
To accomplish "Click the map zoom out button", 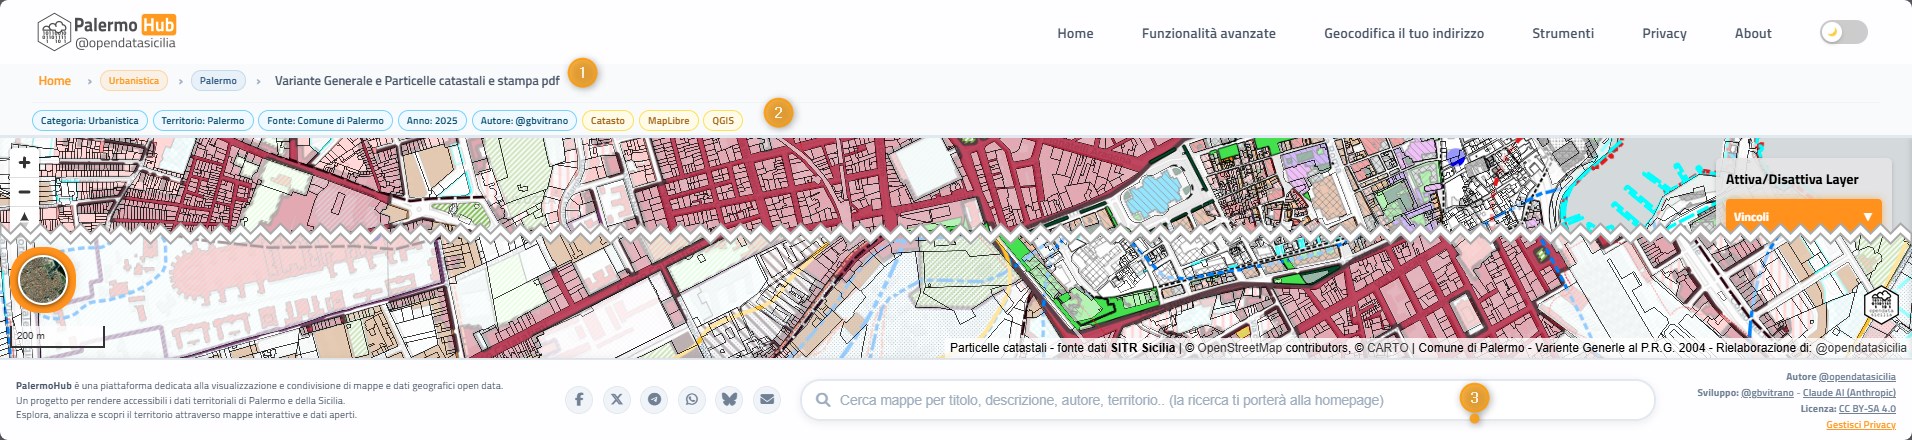I will (24, 191).
